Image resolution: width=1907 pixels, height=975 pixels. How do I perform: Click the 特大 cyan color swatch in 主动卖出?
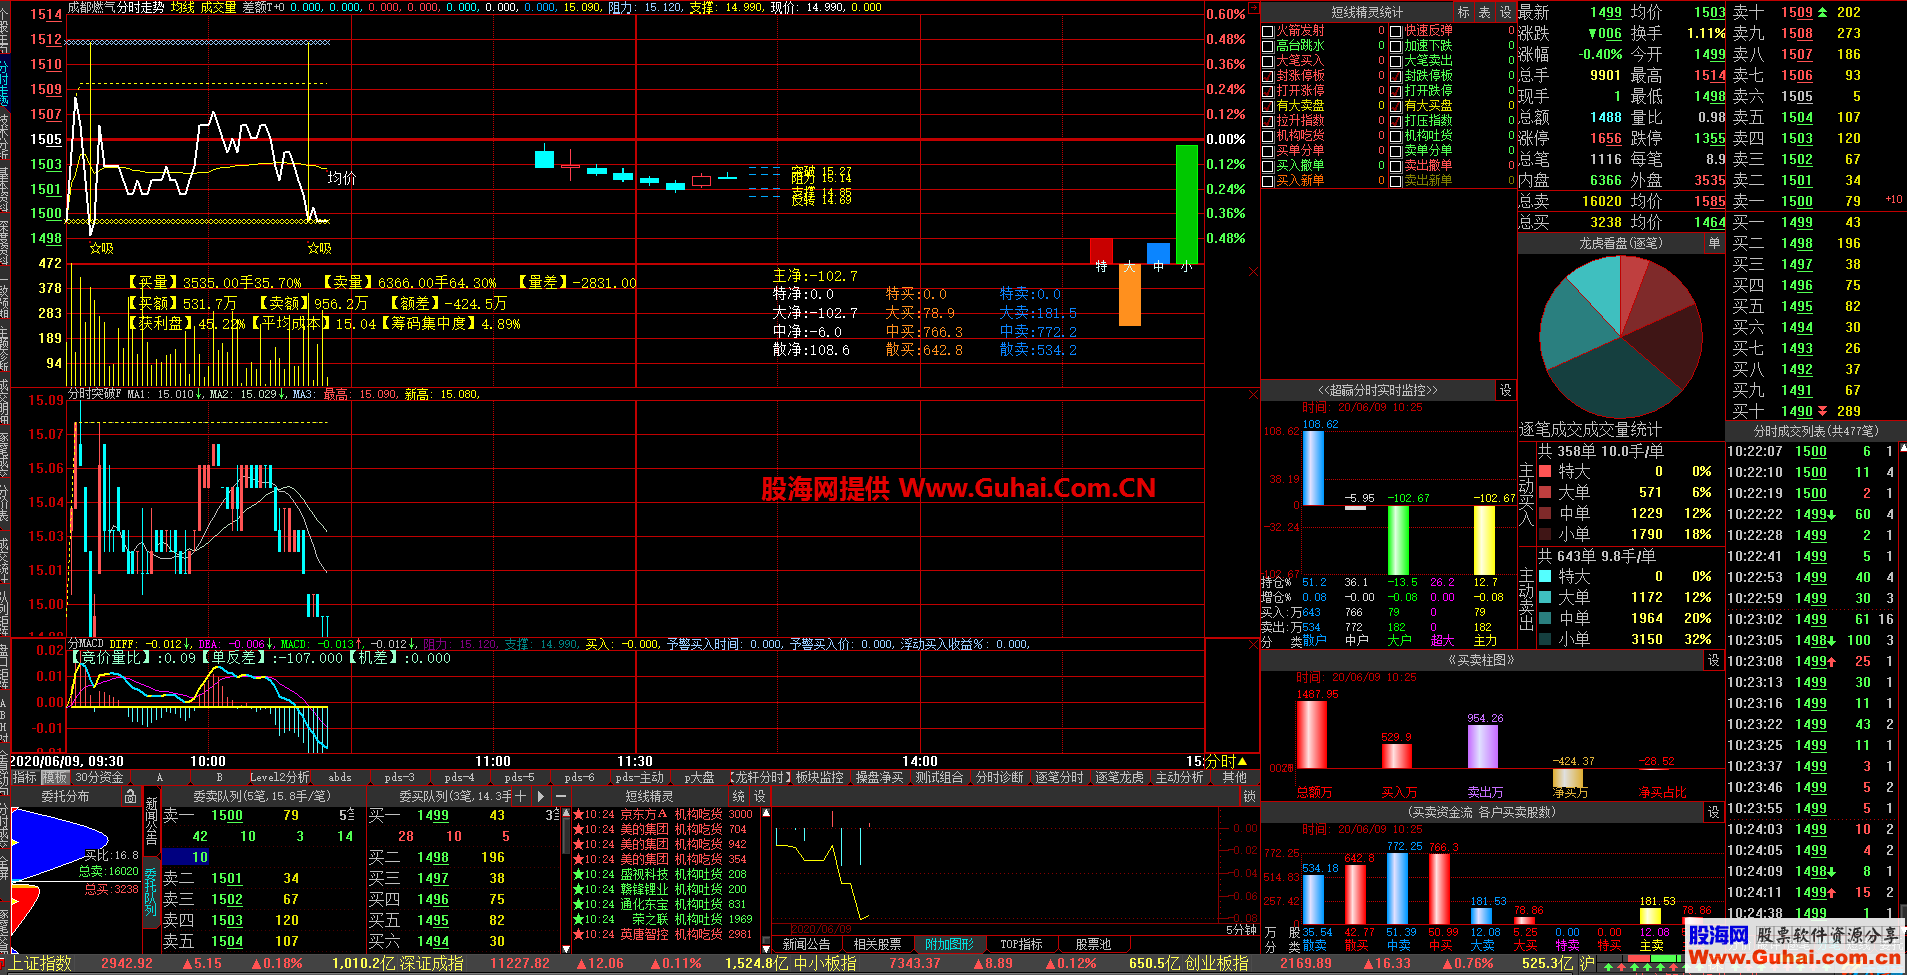(1545, 576)
